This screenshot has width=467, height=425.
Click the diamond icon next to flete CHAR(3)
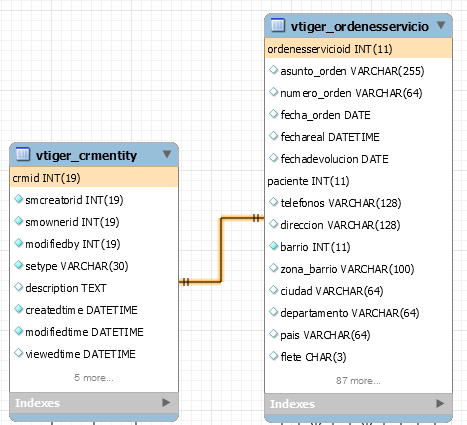tap(273, 356)
